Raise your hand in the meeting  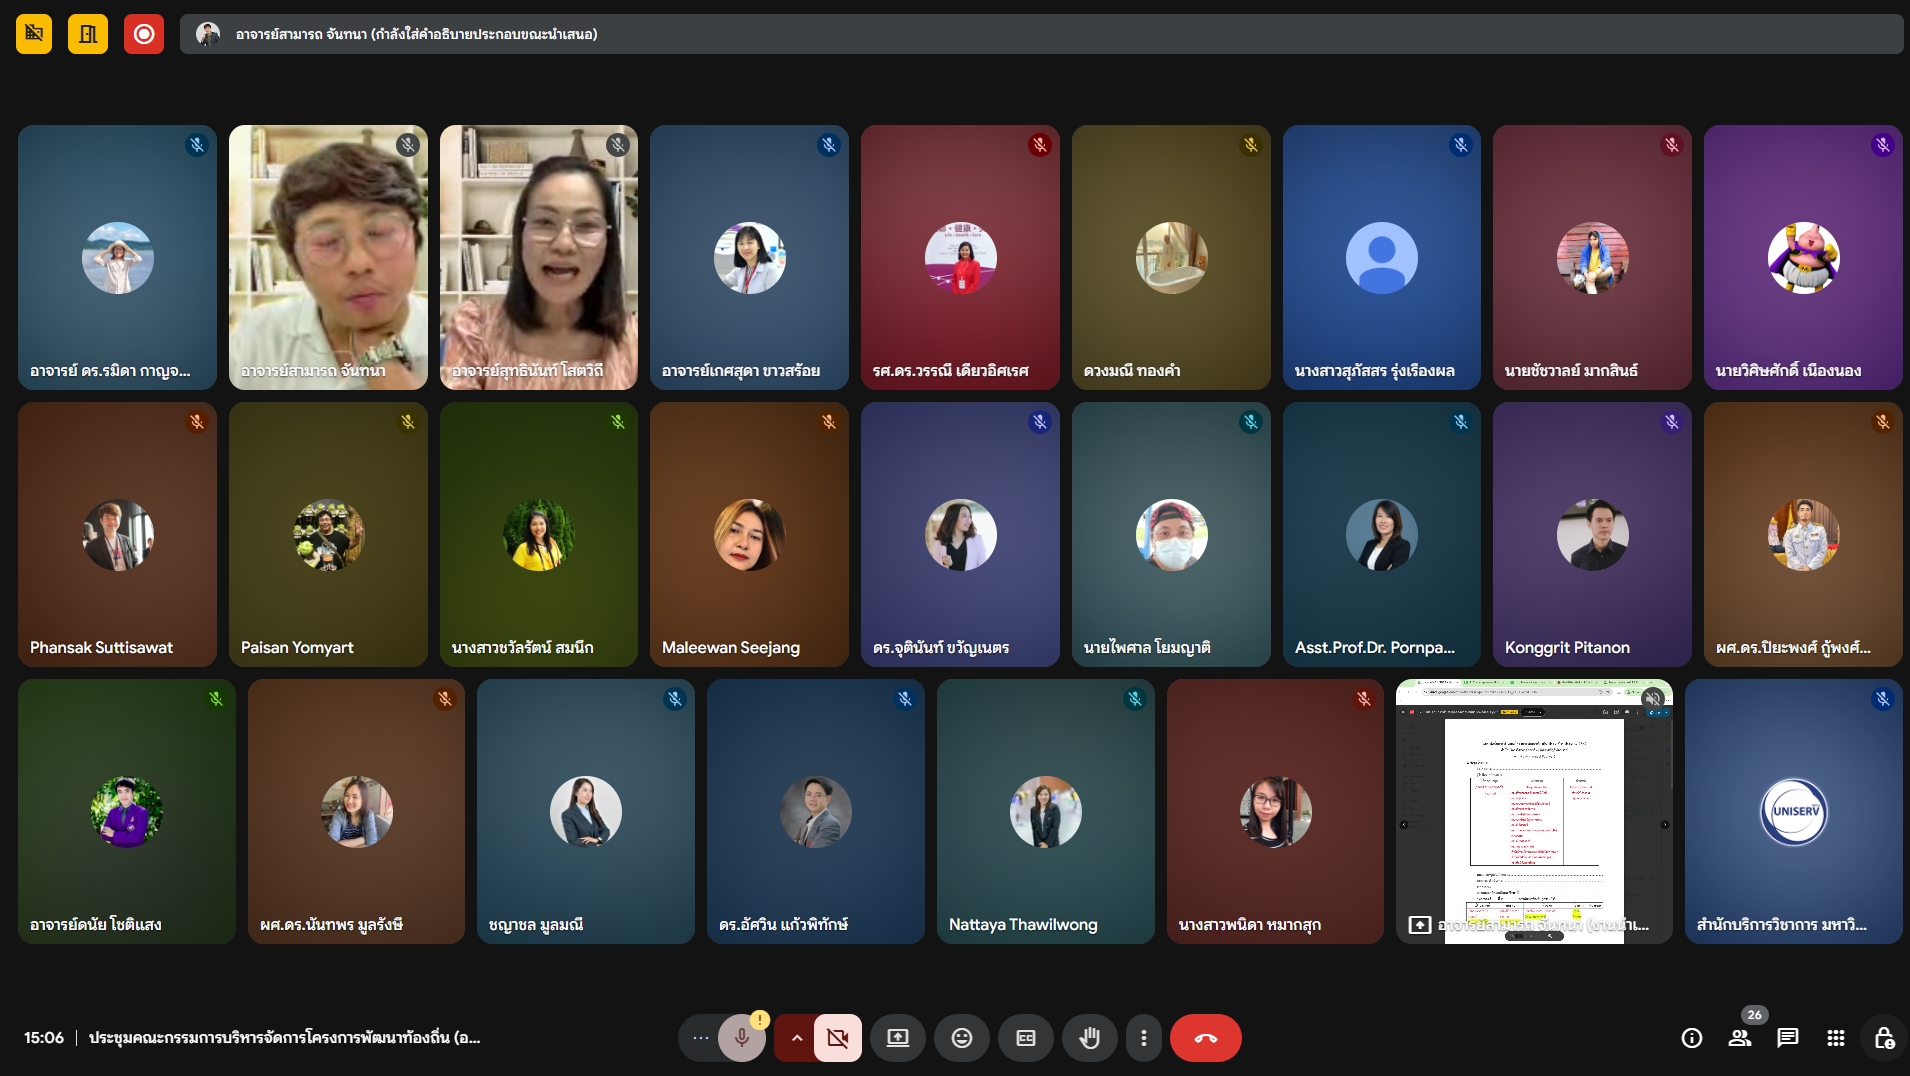click(1089, 1038)
